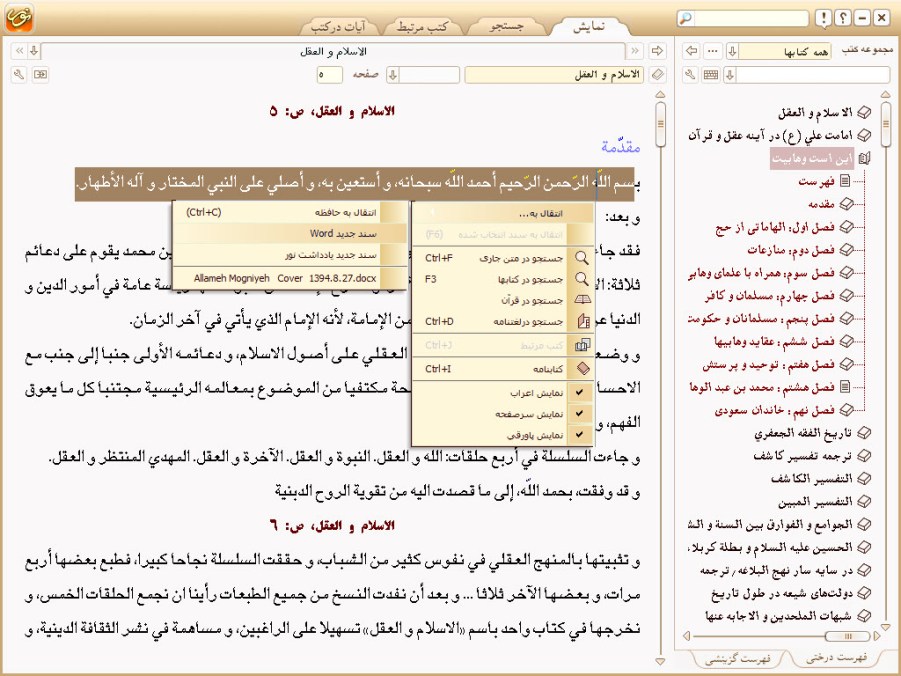Click the left arrow of the tree's horizontal scrollbar
901x676 pixels.
click(686, 636)
